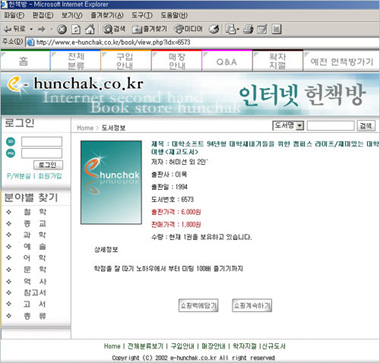Click the page icon in the address bar
This screenshot has width=380, height=363.
(30, 42)
